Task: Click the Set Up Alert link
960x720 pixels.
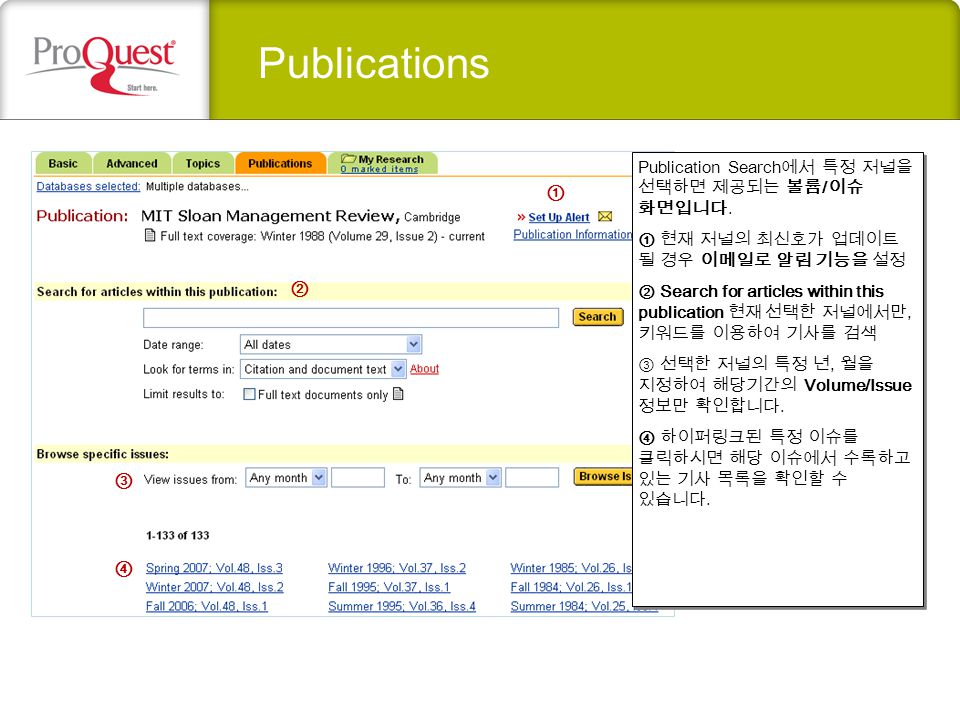Action: click(559, 217)
